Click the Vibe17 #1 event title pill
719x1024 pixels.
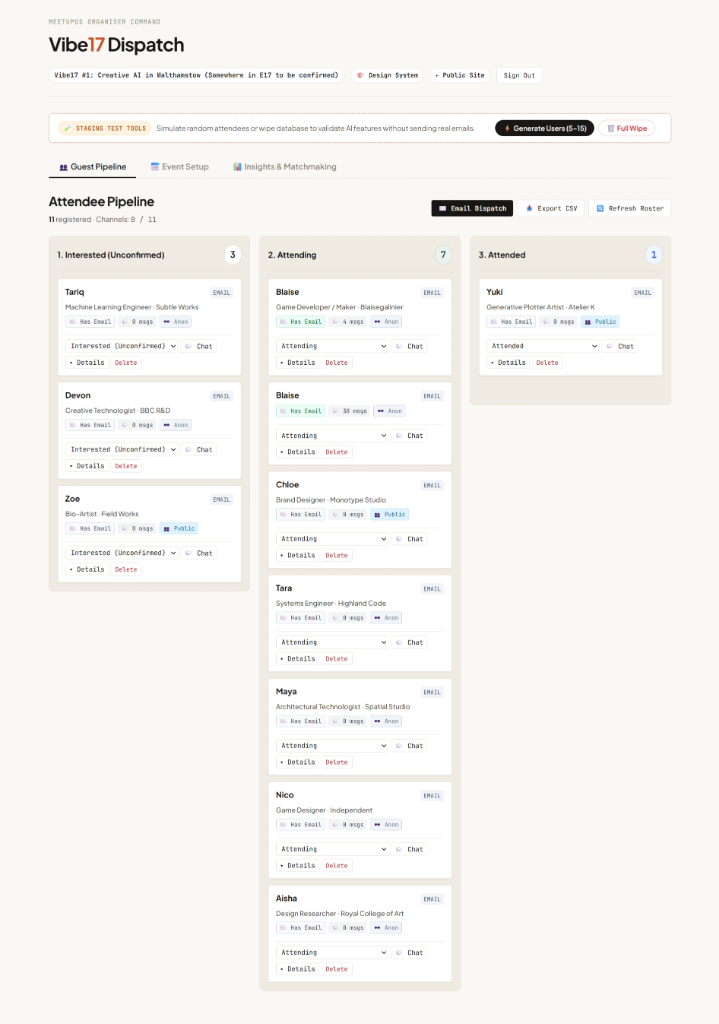coord(197,75)
